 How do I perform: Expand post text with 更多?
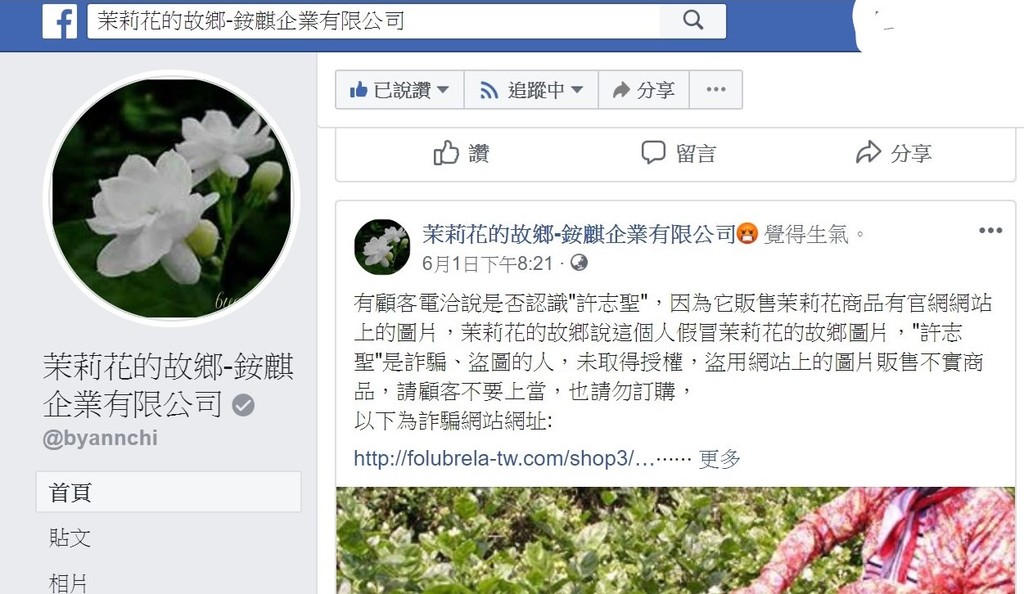pyautogui.click(x=719, y=459)
